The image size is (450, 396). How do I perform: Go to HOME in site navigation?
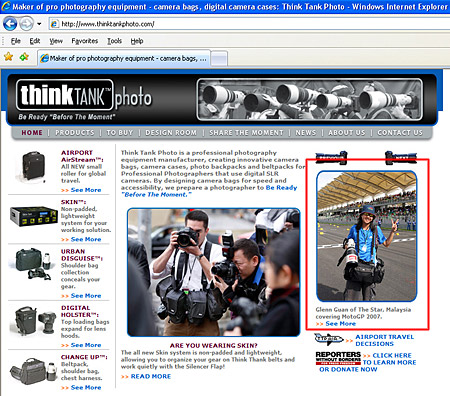pos(32,133)
